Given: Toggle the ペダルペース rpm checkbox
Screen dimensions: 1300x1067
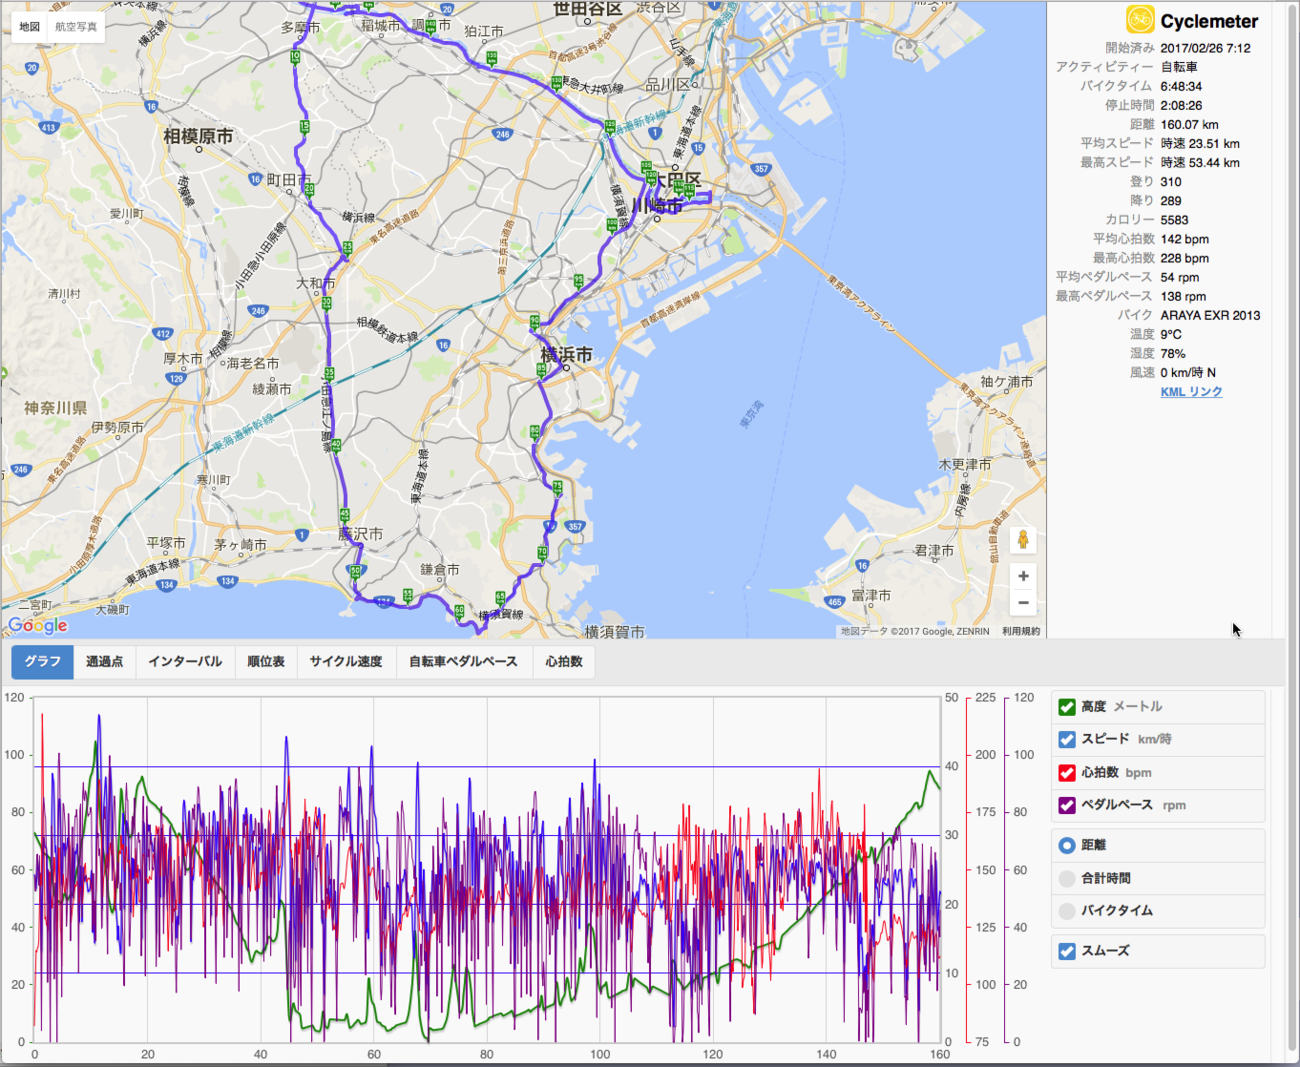Looking at the screenshot, I should [x=1067, y=805].
